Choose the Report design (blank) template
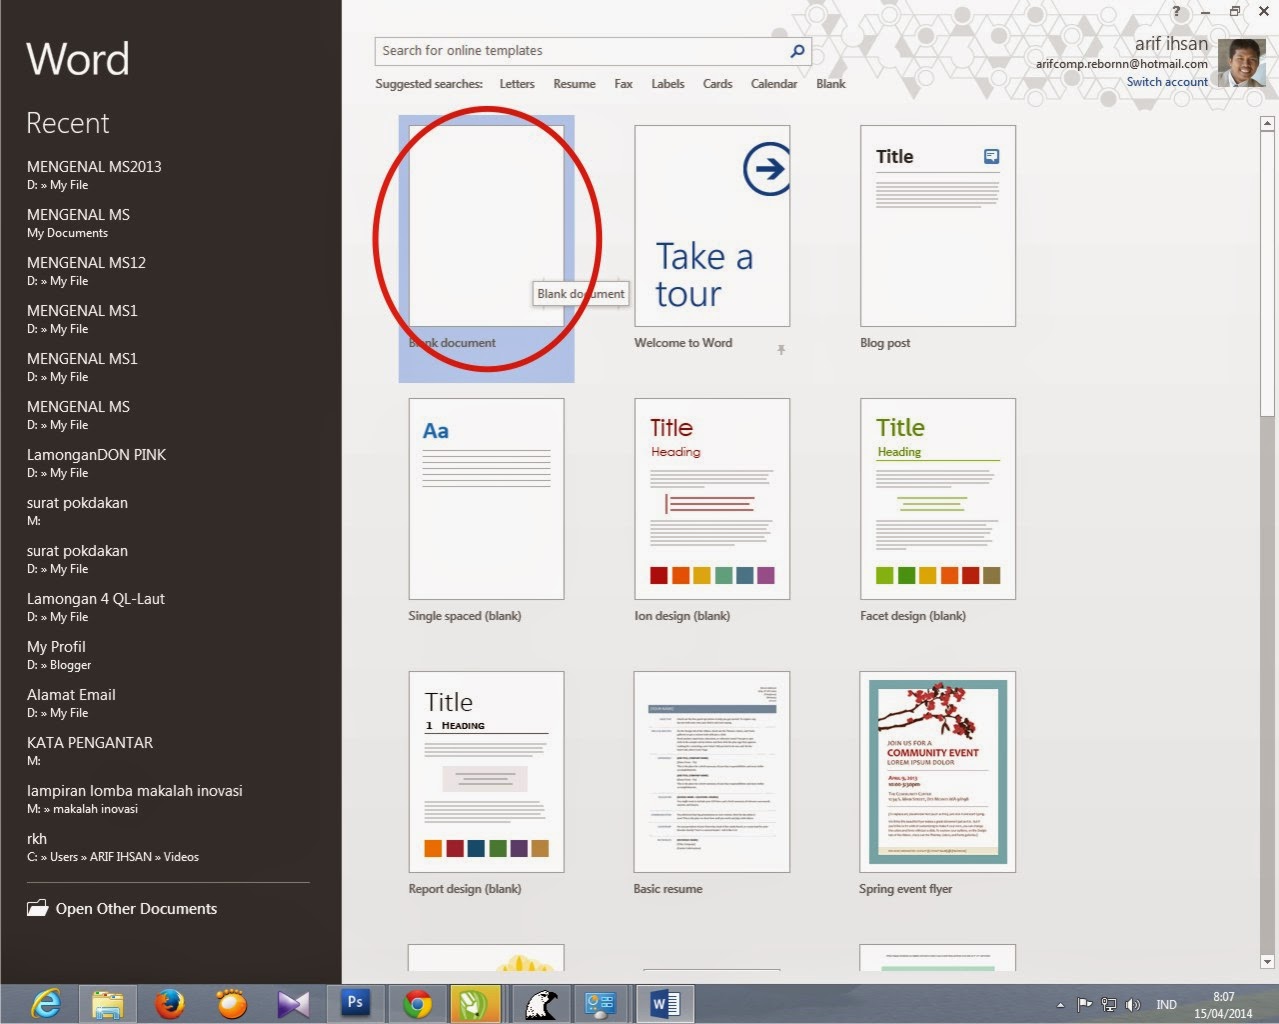 coord(486,772)
